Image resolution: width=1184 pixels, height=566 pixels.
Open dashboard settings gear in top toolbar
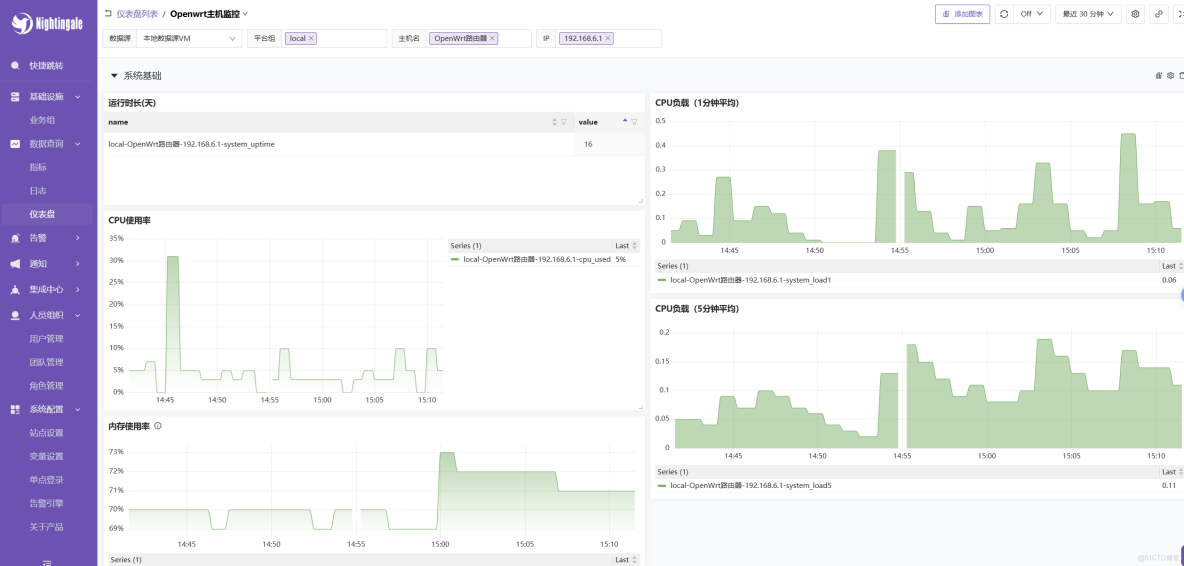tap(1135, 14)
